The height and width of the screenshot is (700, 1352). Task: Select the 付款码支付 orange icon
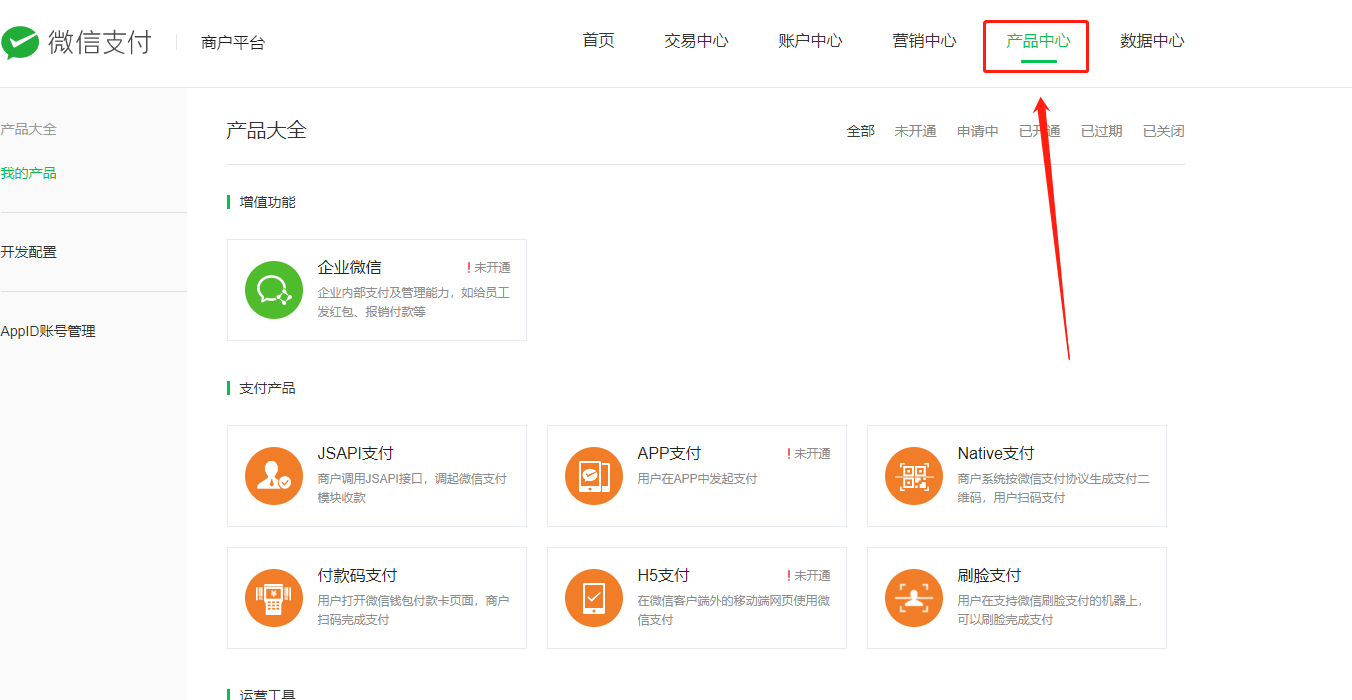click(x=274, y=598)
